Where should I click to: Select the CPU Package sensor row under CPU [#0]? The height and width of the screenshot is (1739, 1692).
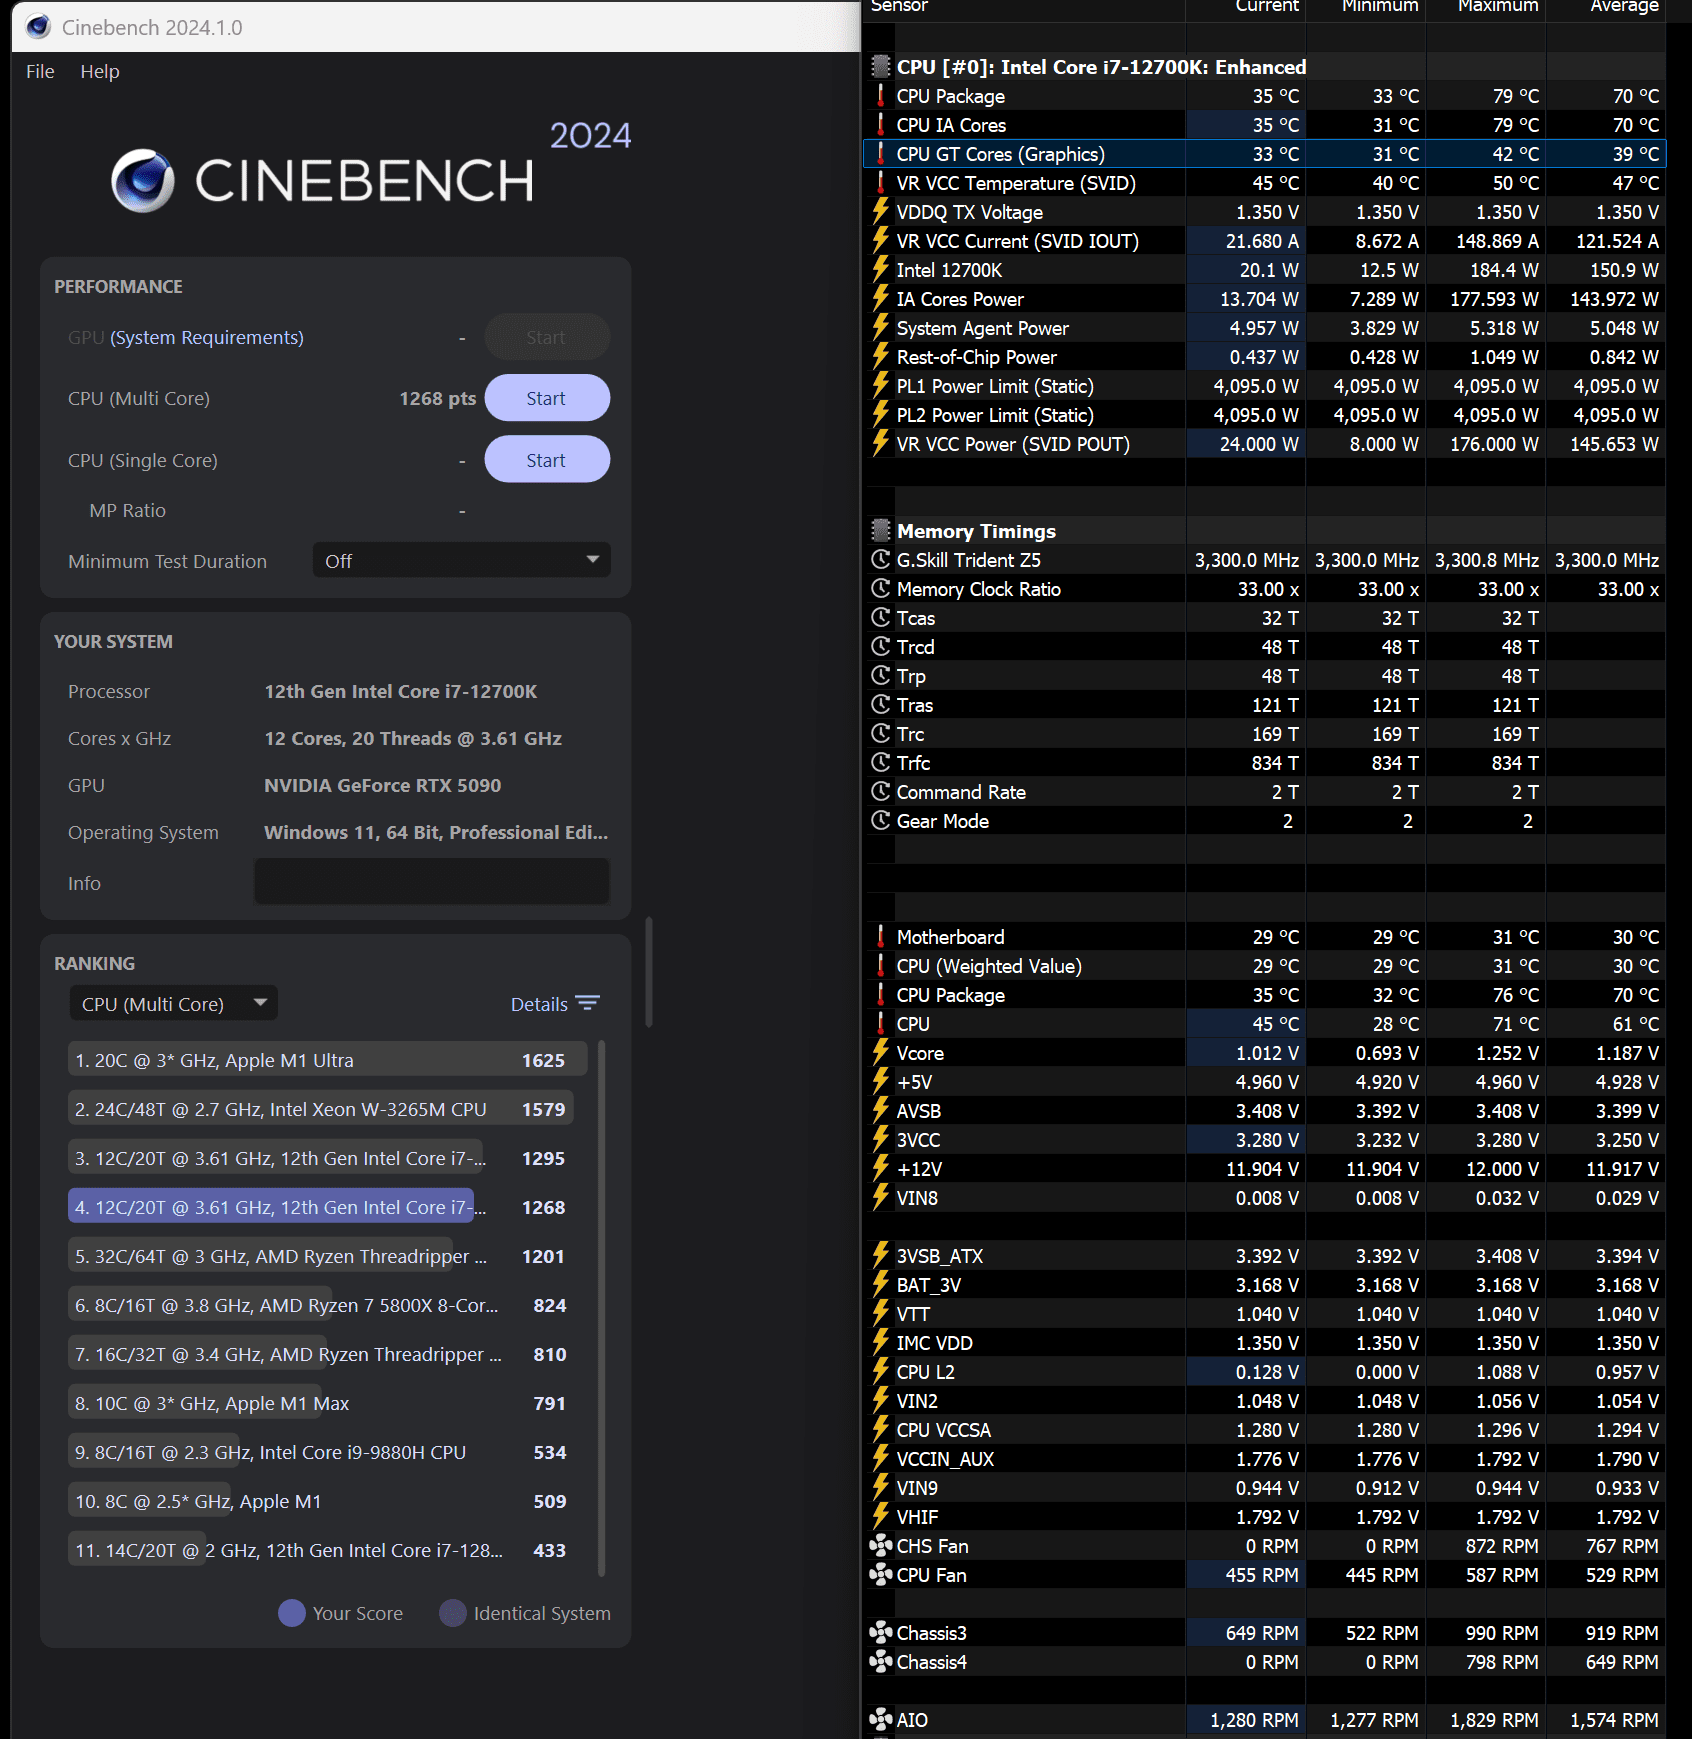1265,96
